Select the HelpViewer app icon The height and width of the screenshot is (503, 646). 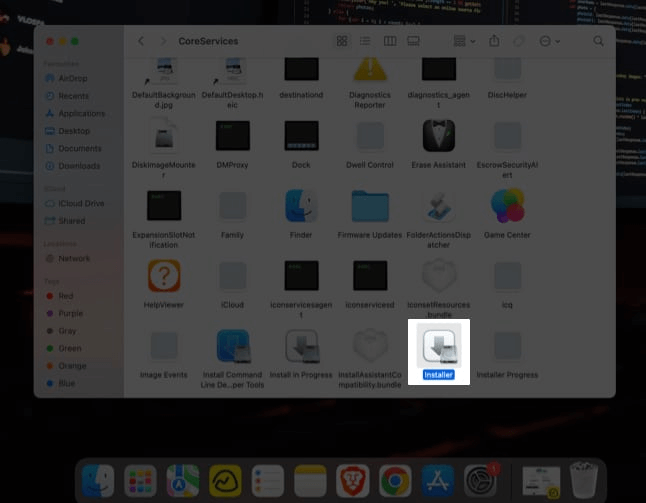[164, 276]
